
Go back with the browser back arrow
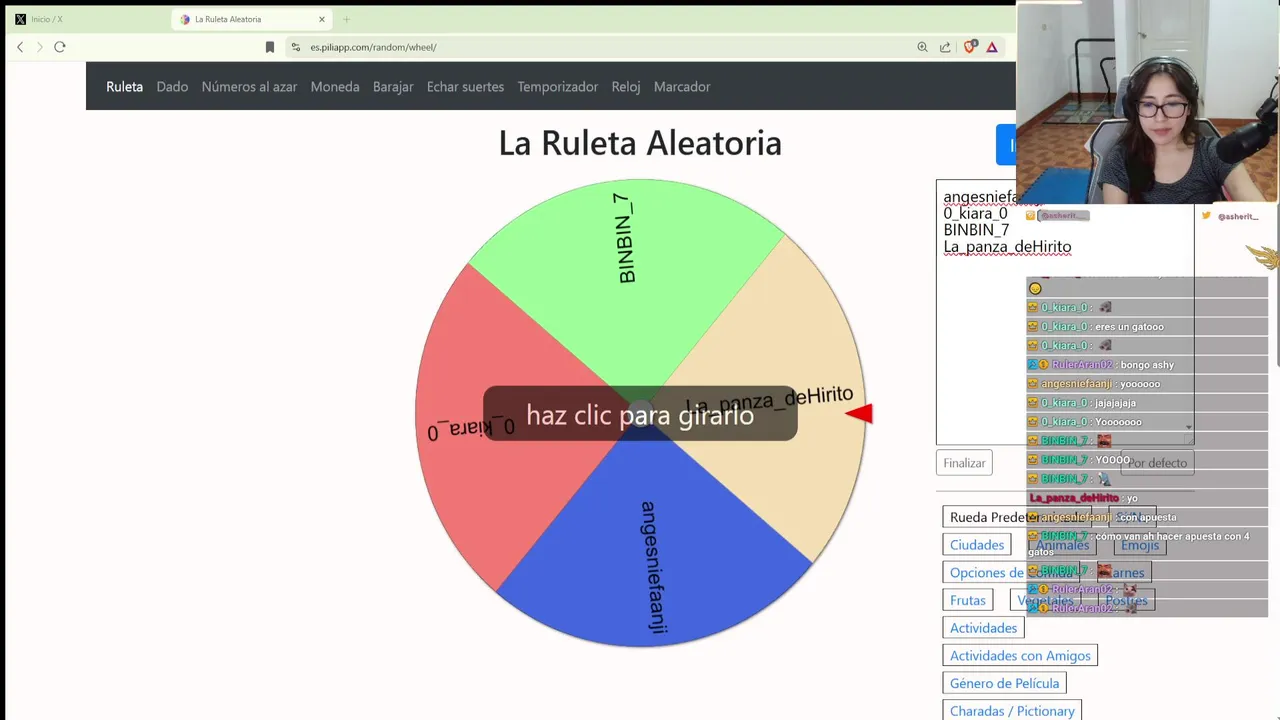point(20,47)
